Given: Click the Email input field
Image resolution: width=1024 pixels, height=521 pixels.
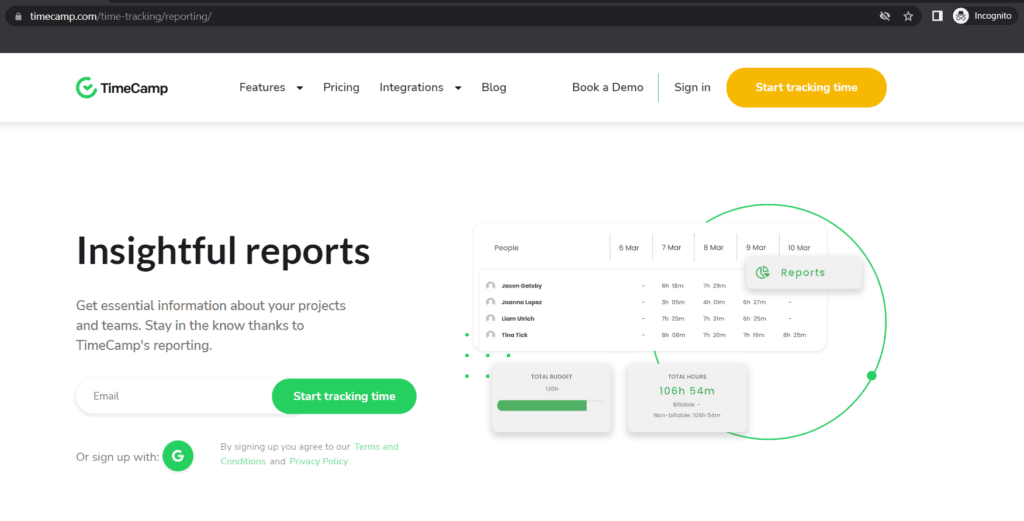Looking at the screenshot, I should pyautogui.click(x=175, y=396).
